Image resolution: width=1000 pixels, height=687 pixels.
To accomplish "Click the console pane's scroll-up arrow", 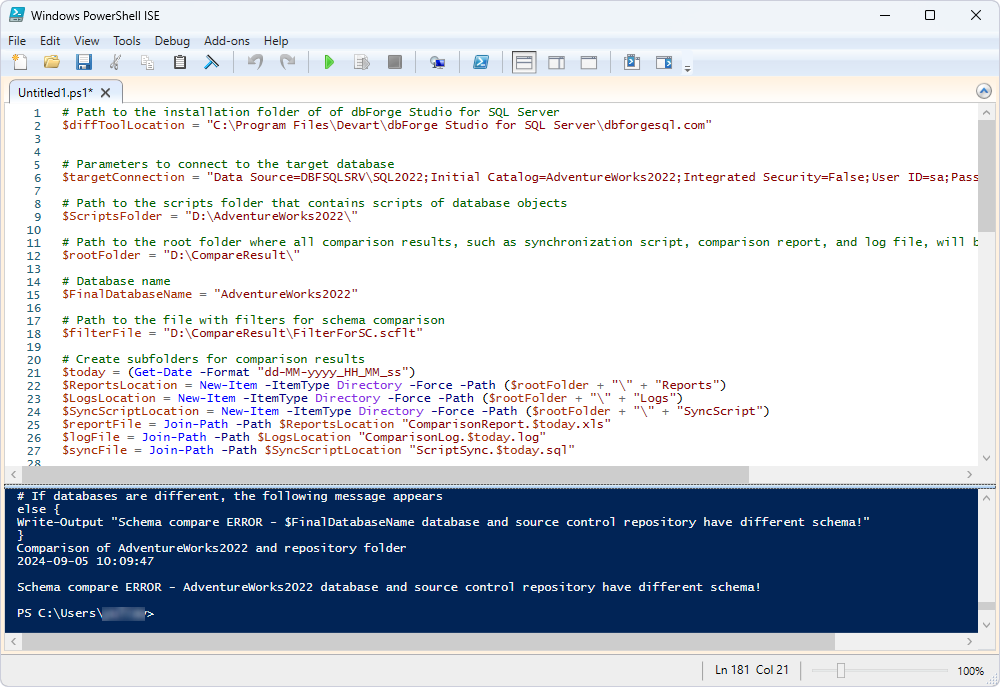I will [x=987, y=498].
